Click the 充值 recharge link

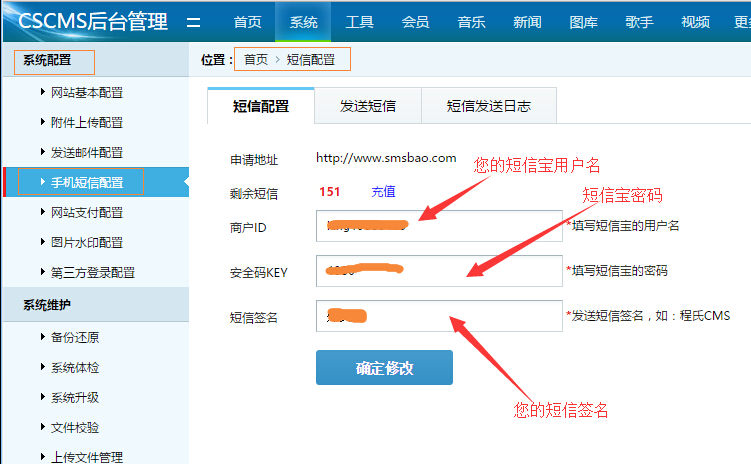pos(383,191)
